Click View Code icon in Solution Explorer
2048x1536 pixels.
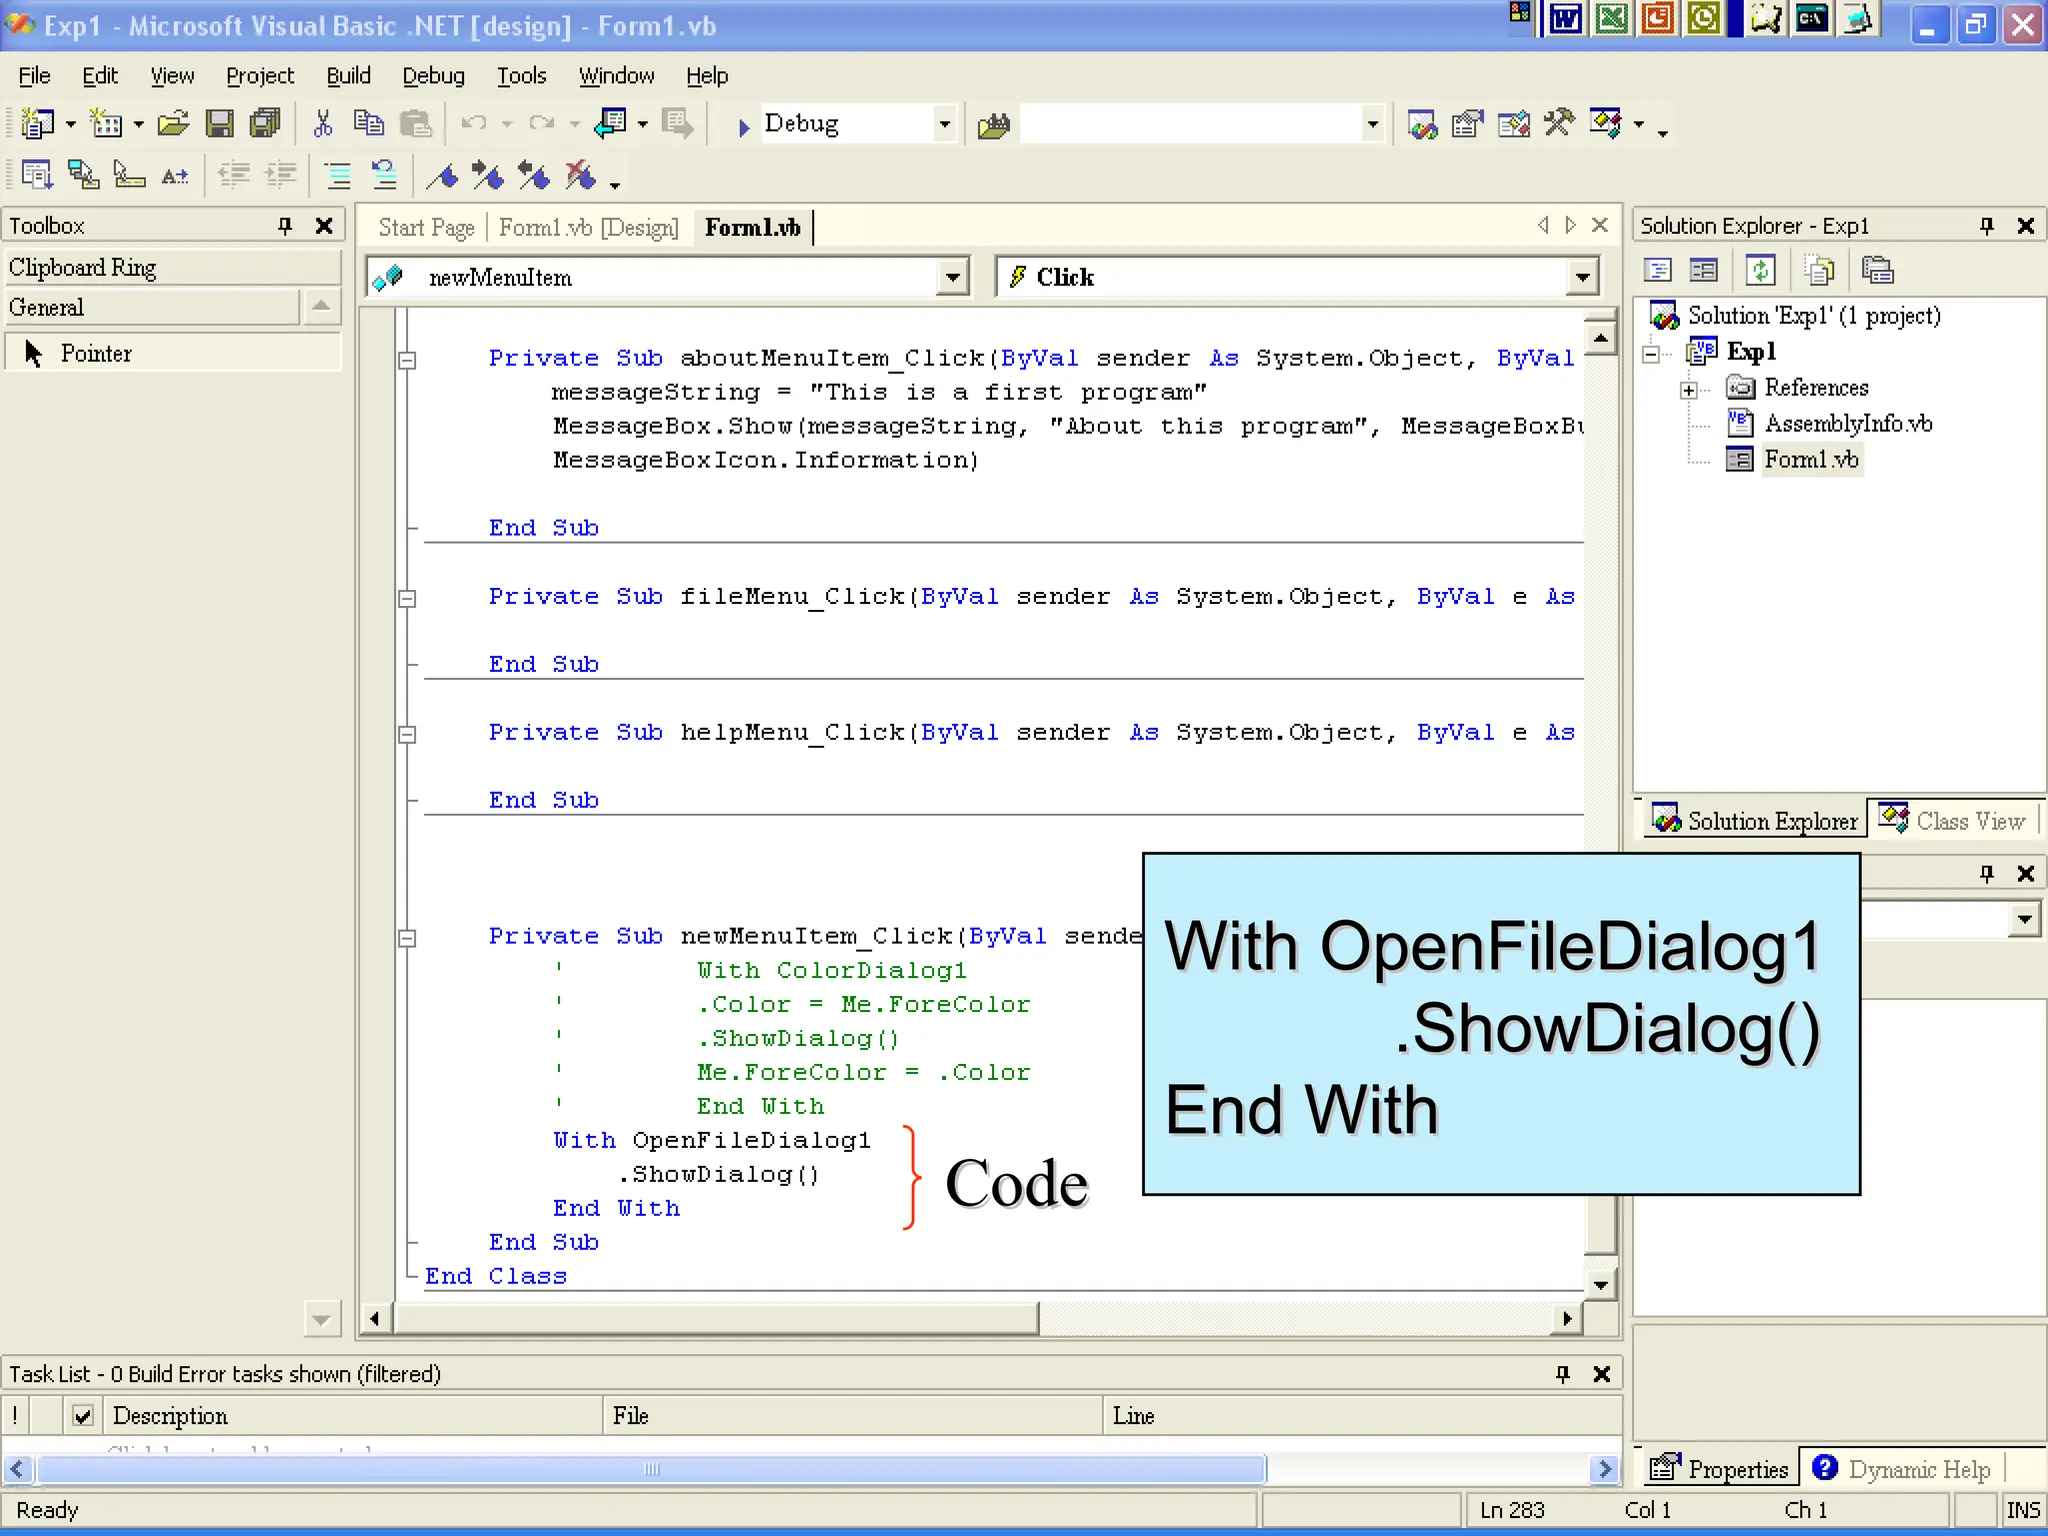point(1658,270)
